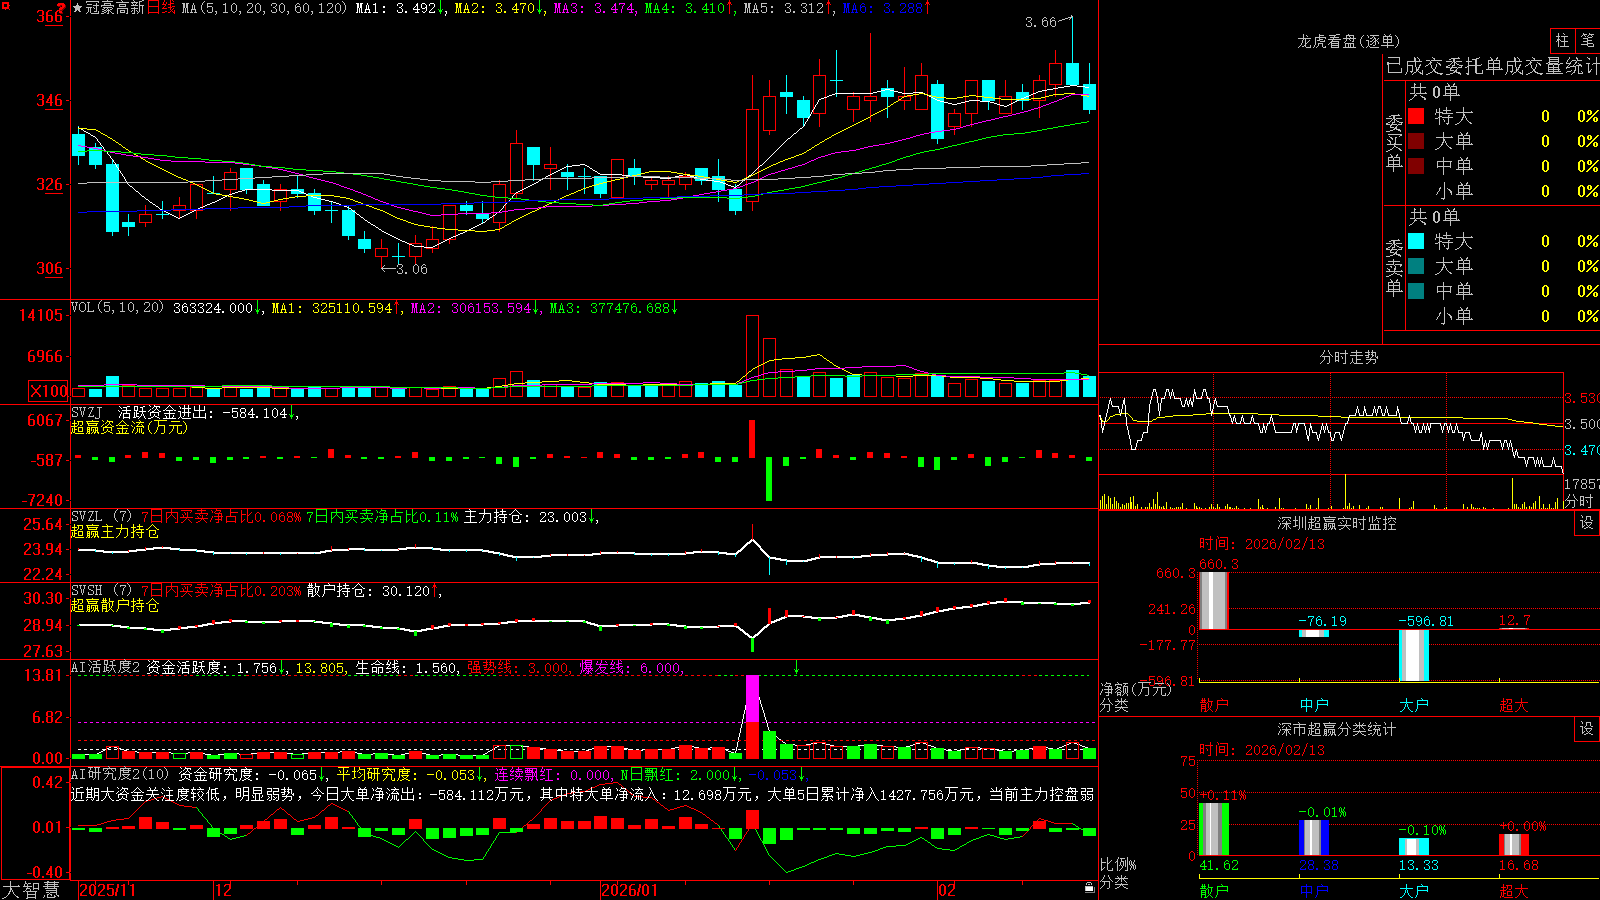Click the green down arrow in the AI活跃度2 panel

click(x=796, y=667)
